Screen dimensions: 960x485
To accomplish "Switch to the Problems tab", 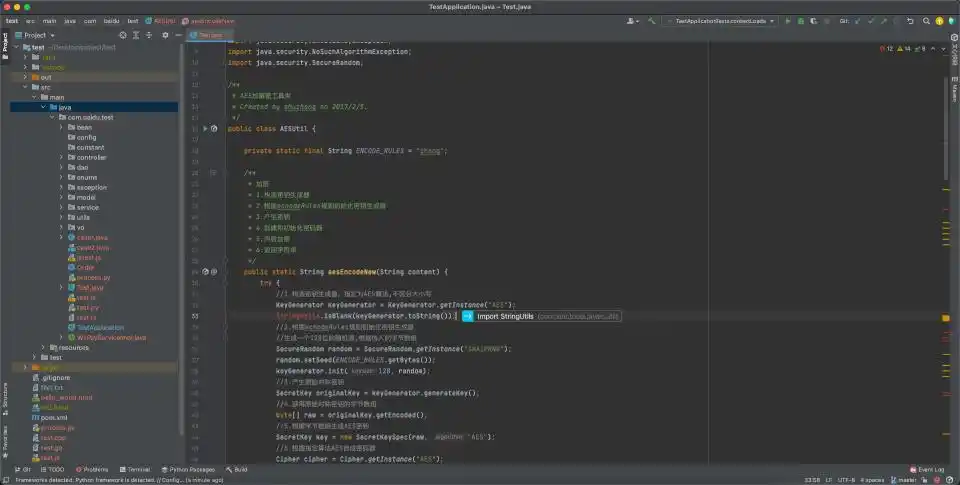I will tap(92, 469).
